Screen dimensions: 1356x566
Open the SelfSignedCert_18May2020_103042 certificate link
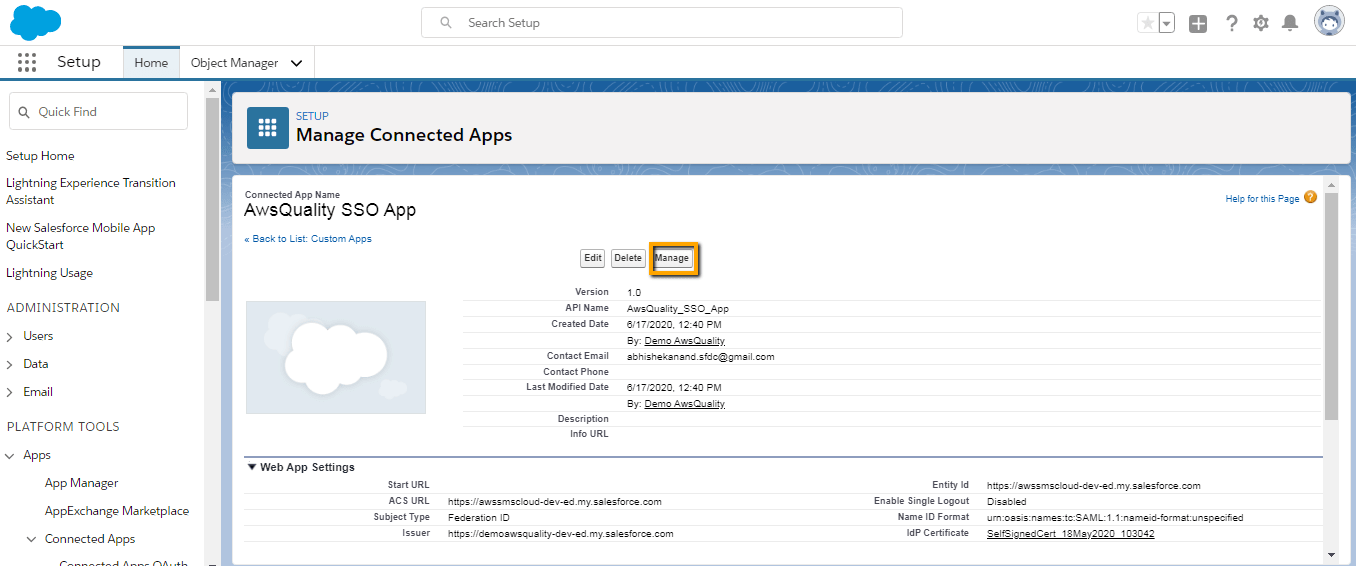[1071, 533]
